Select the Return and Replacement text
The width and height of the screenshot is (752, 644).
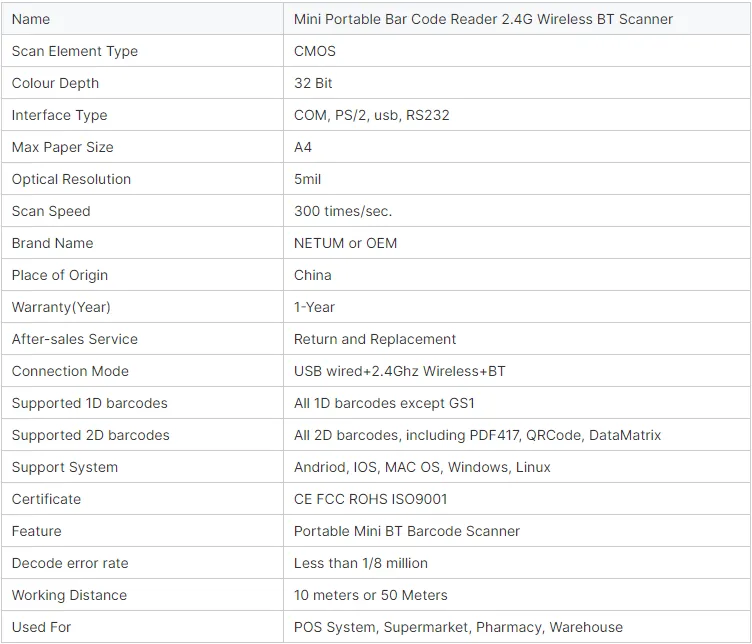click(375, 339)
